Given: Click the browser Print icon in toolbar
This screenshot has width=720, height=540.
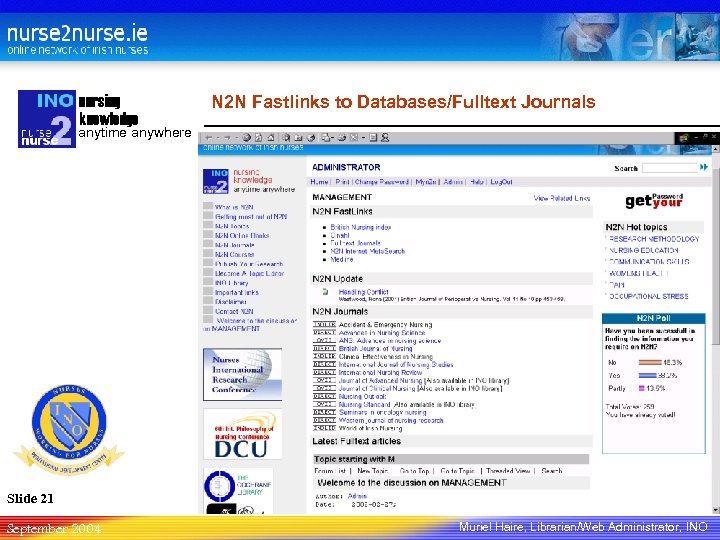Looking at the screenshot, I should point(342,137).
